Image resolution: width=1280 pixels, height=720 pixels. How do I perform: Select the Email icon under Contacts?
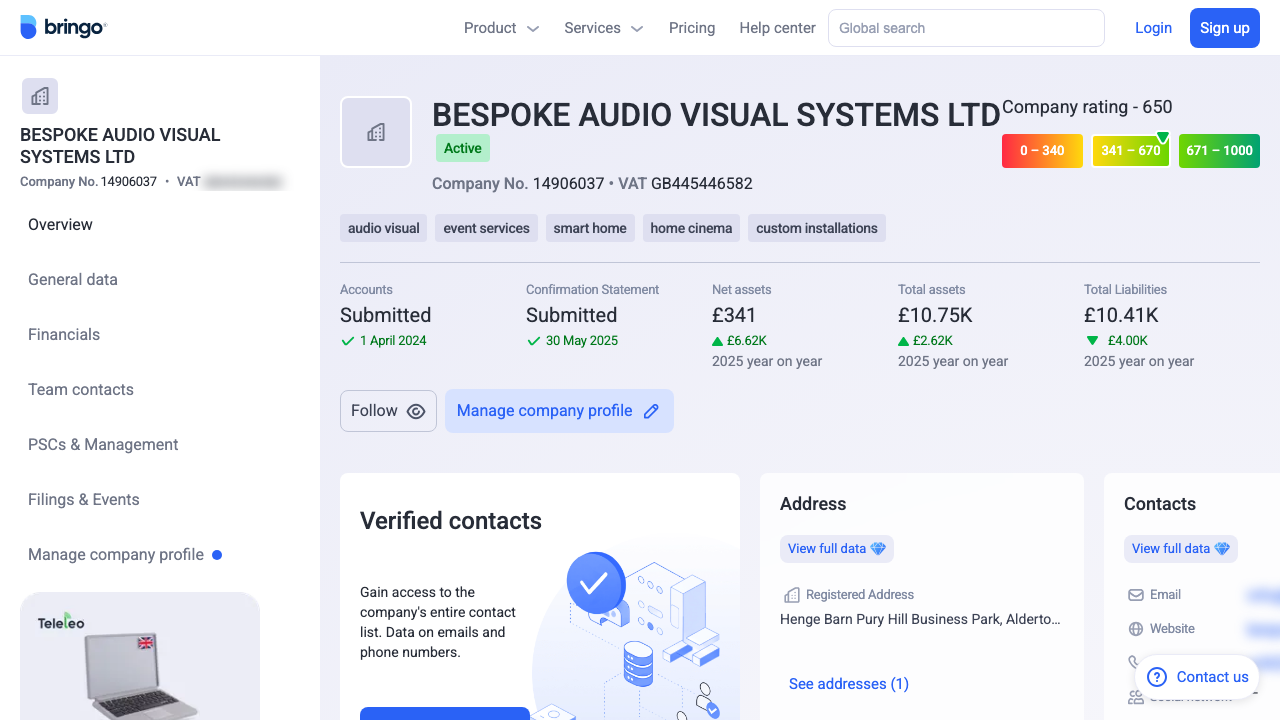point(1136,594)
